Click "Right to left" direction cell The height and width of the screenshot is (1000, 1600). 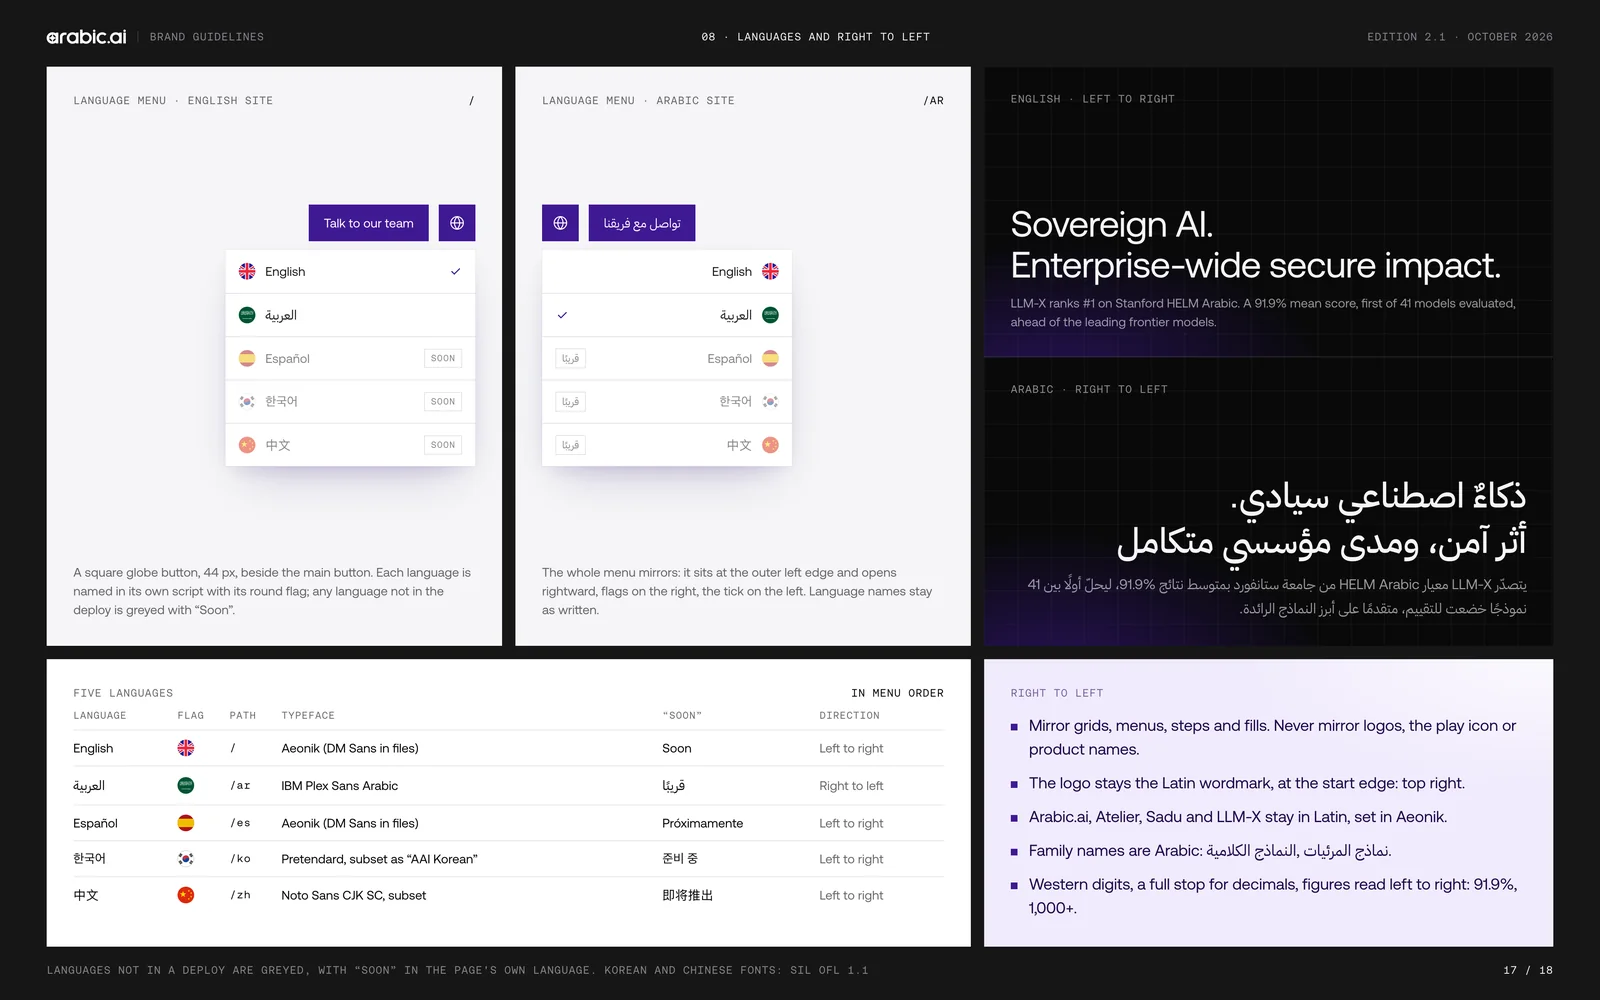point(851,786)
